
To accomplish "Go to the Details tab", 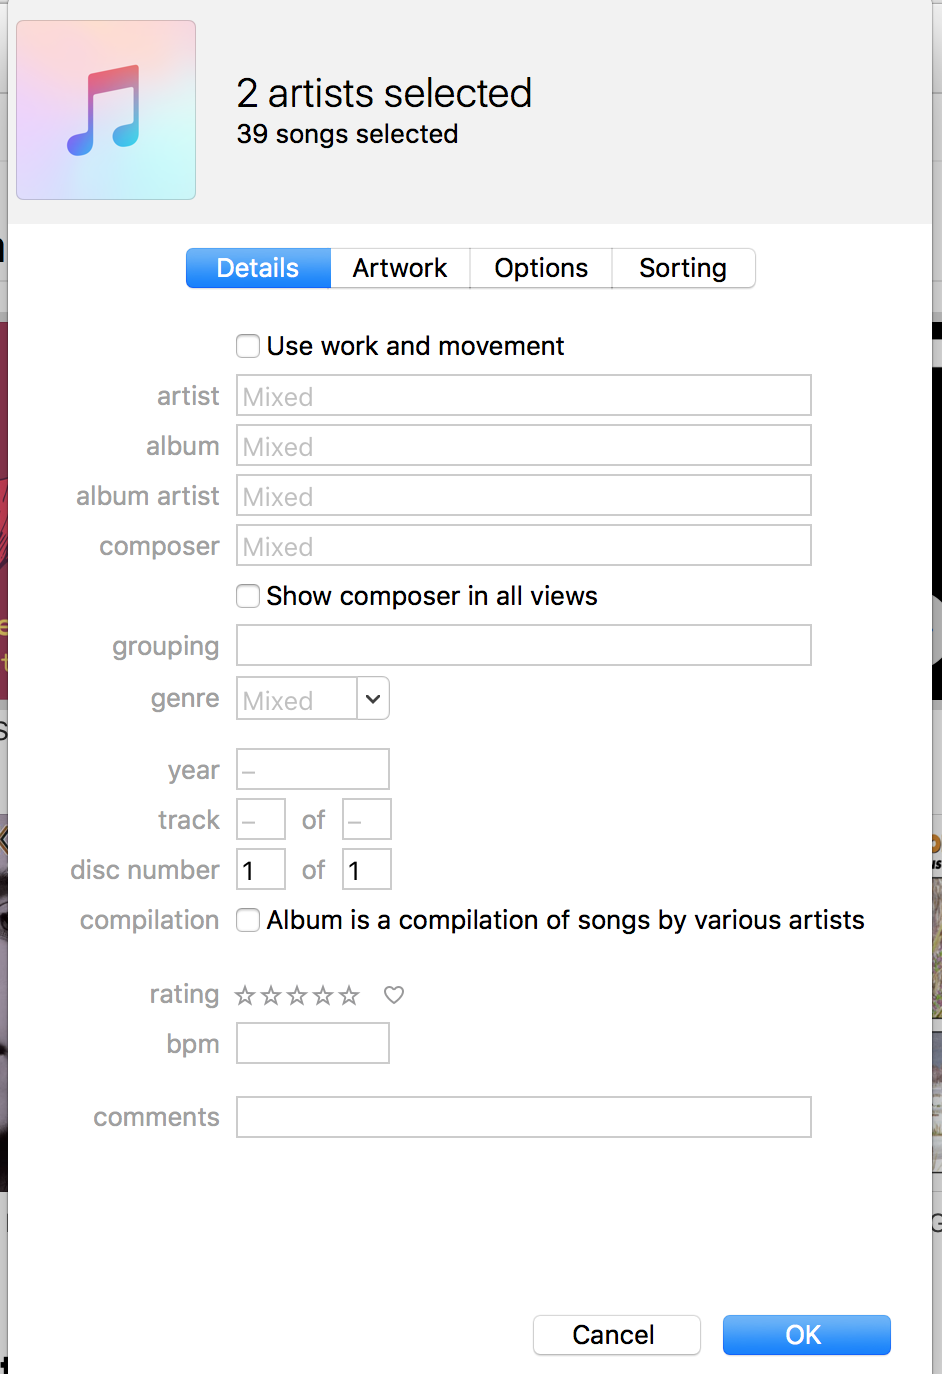I will tap(258, 268).
